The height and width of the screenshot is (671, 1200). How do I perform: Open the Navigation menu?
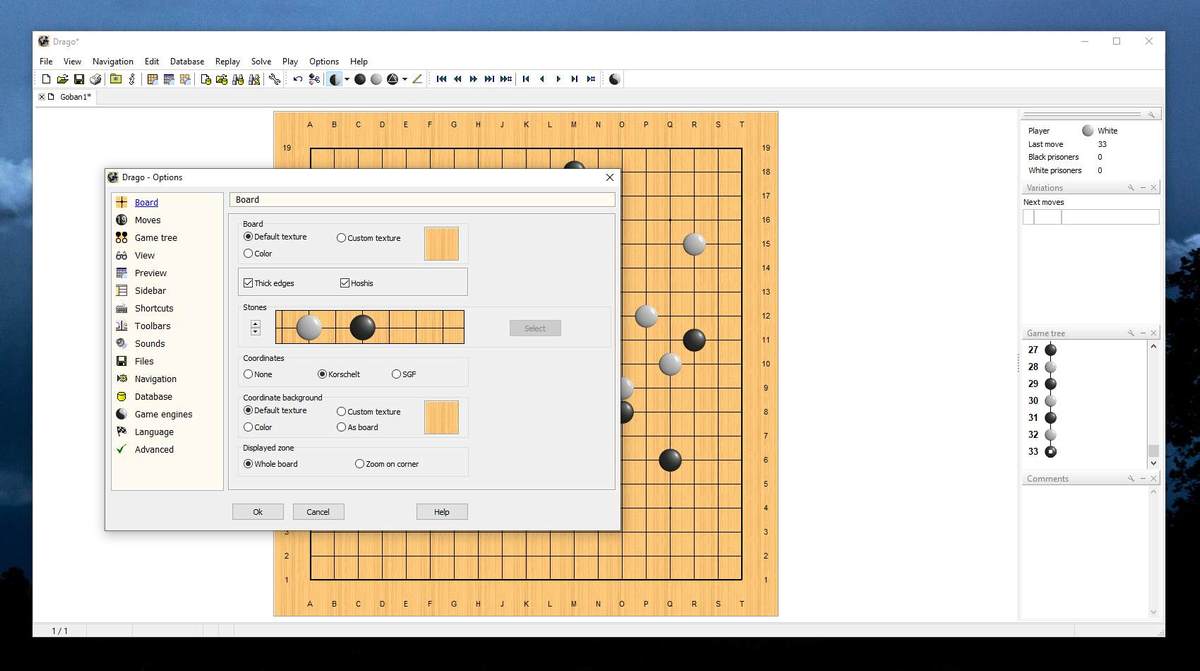[113, 61]
